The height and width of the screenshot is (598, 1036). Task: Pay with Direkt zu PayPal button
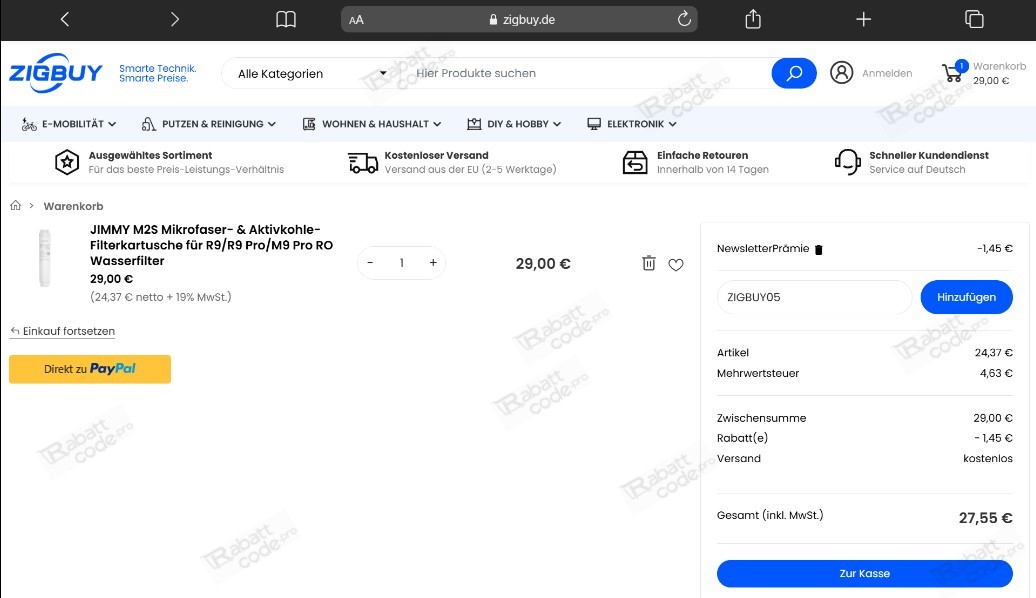pyautogui.click(x=90, y=369)
